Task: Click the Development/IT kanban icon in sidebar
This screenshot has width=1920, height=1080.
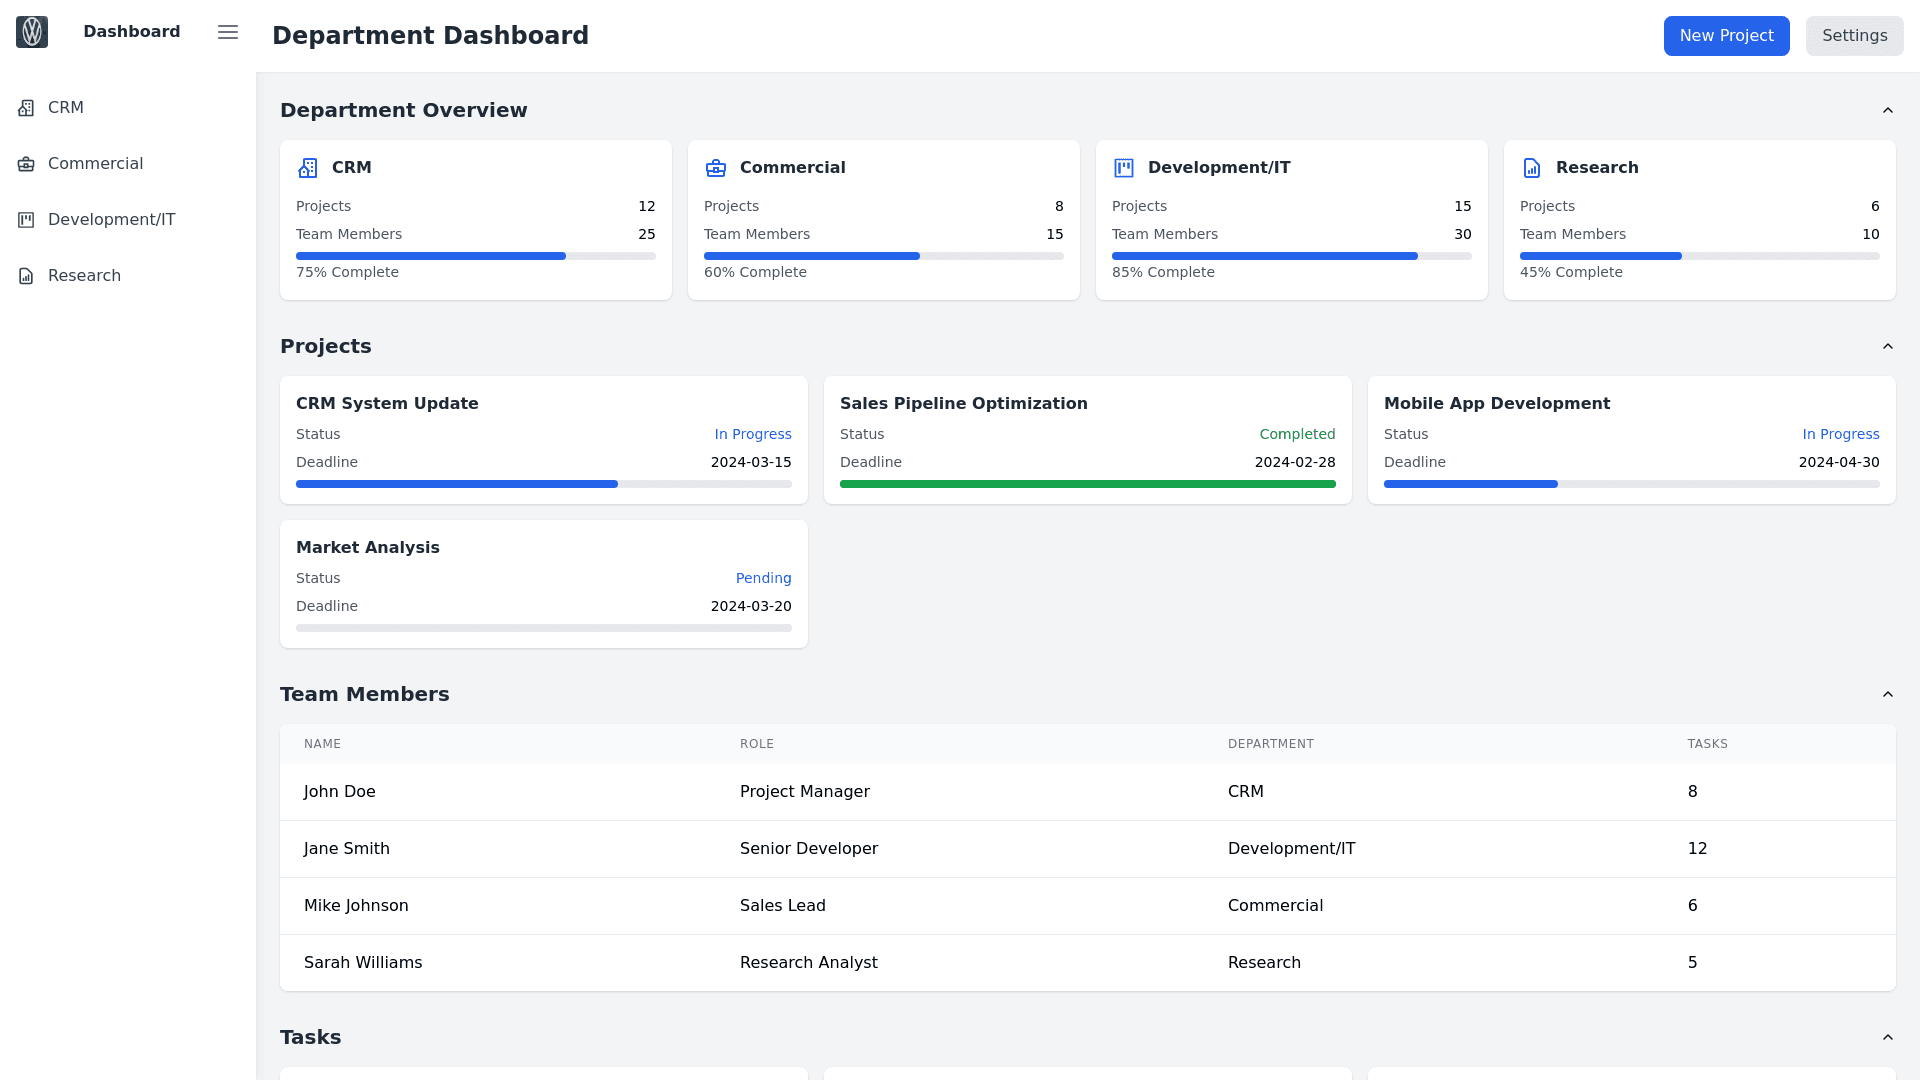Action: click(26, 220)
